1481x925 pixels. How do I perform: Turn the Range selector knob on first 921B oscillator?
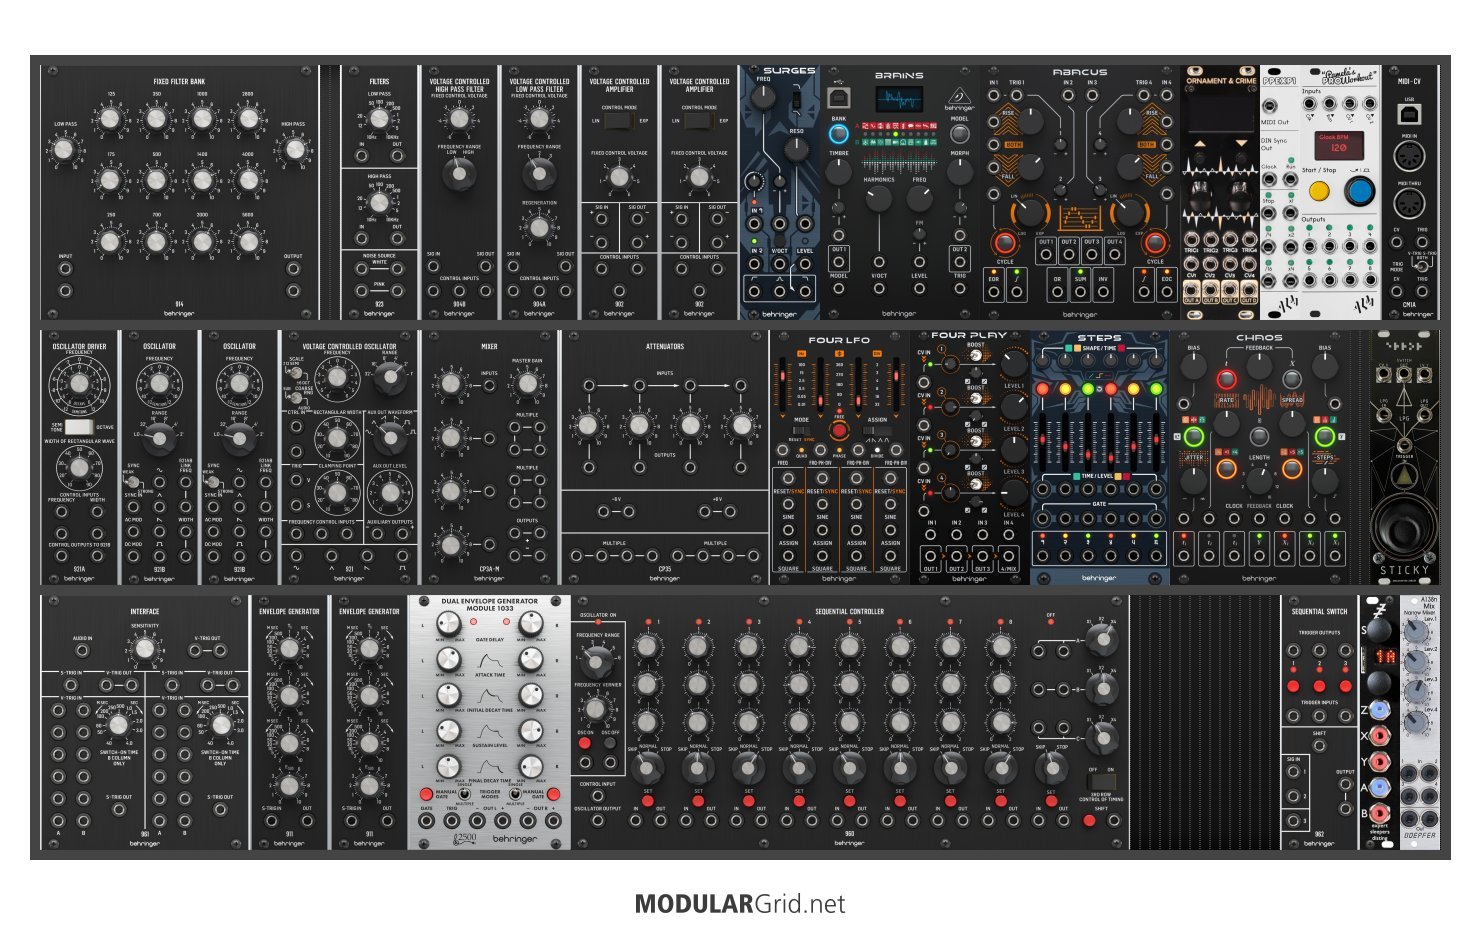[159, 436]
